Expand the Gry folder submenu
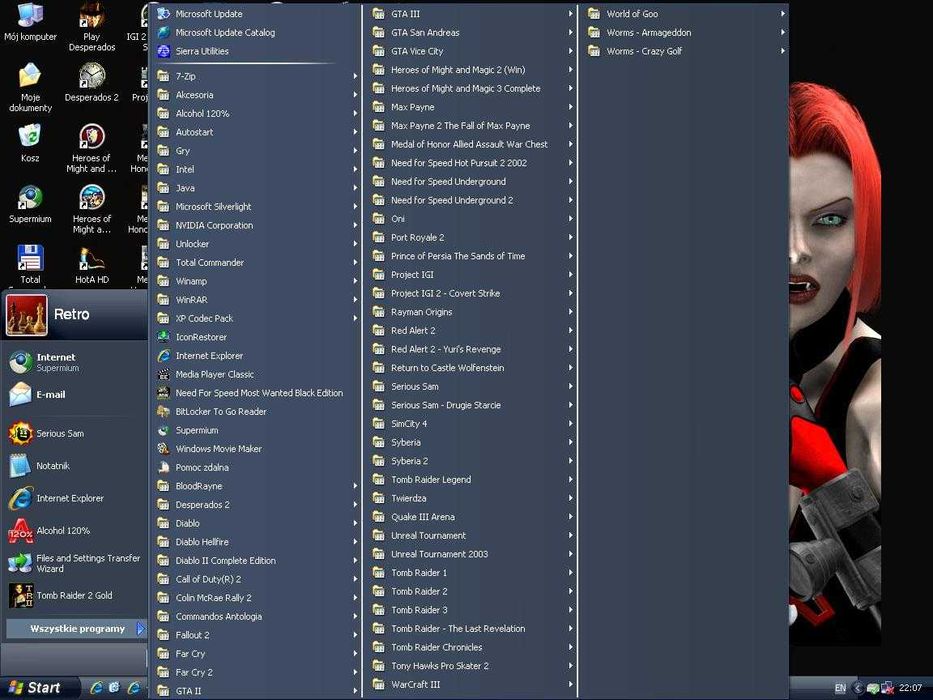This screenshot has width=933, height=700. (256, 151)
